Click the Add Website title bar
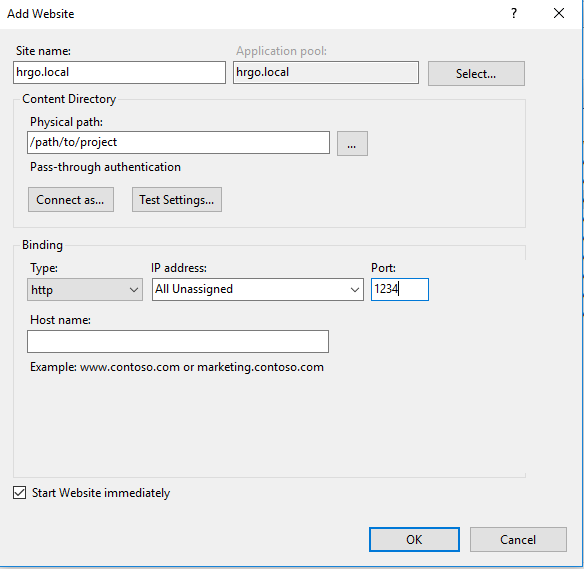Viewport: 584px width, 569px height. 253,14
